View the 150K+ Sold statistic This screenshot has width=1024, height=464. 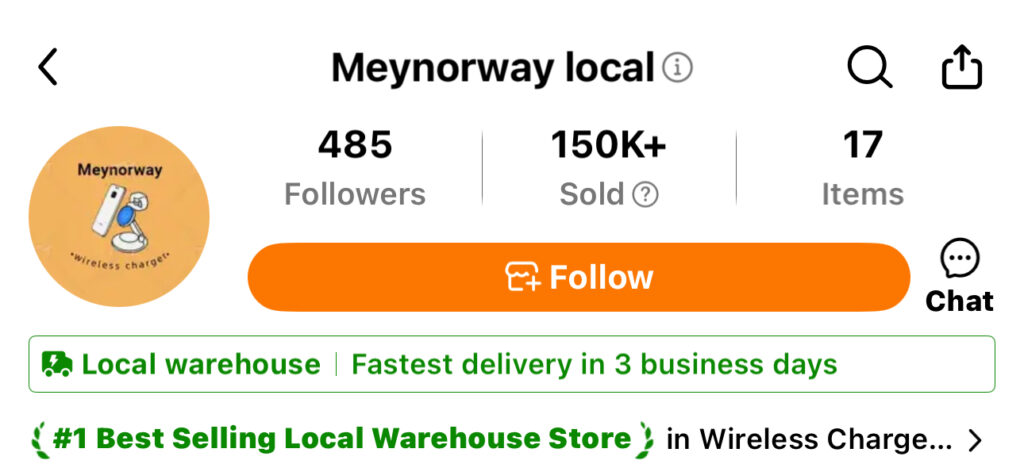609,168
